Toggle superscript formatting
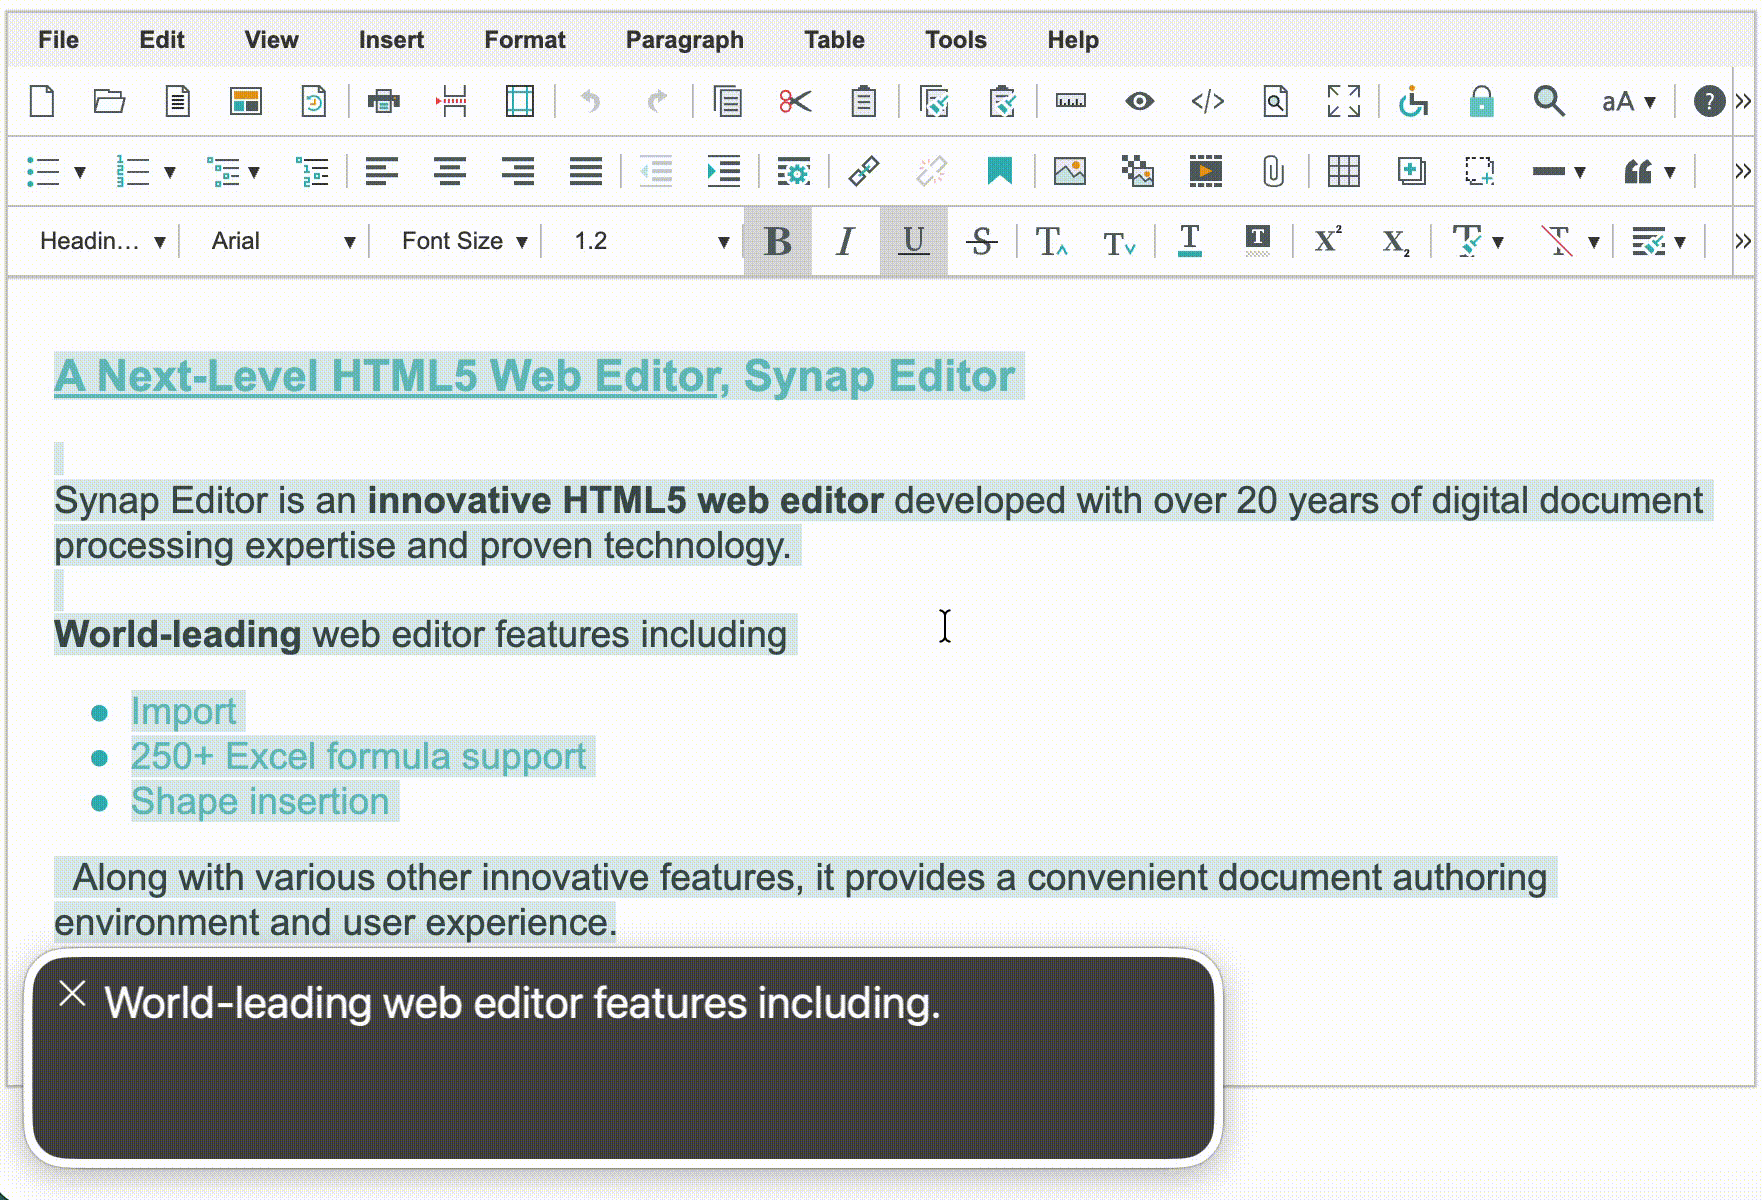The height and width of the screenshot is (1200, 1762). [1327, 241]
